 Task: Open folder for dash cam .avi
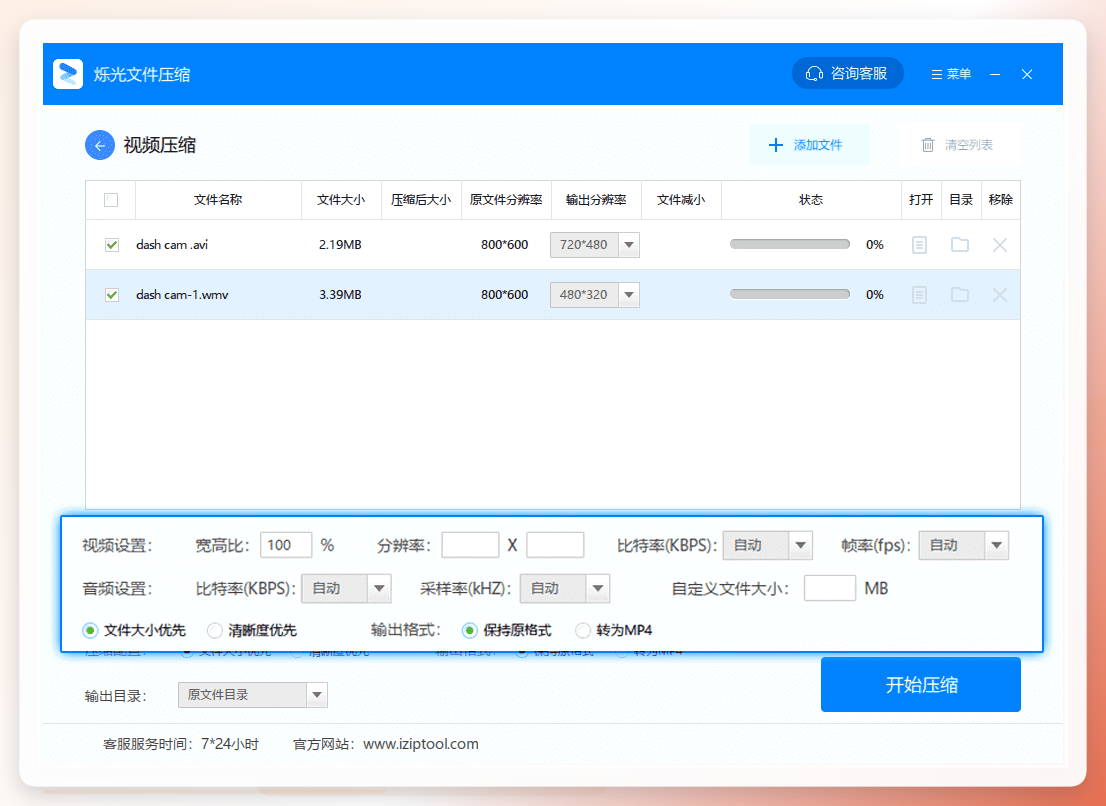click(x=959, y=245)
